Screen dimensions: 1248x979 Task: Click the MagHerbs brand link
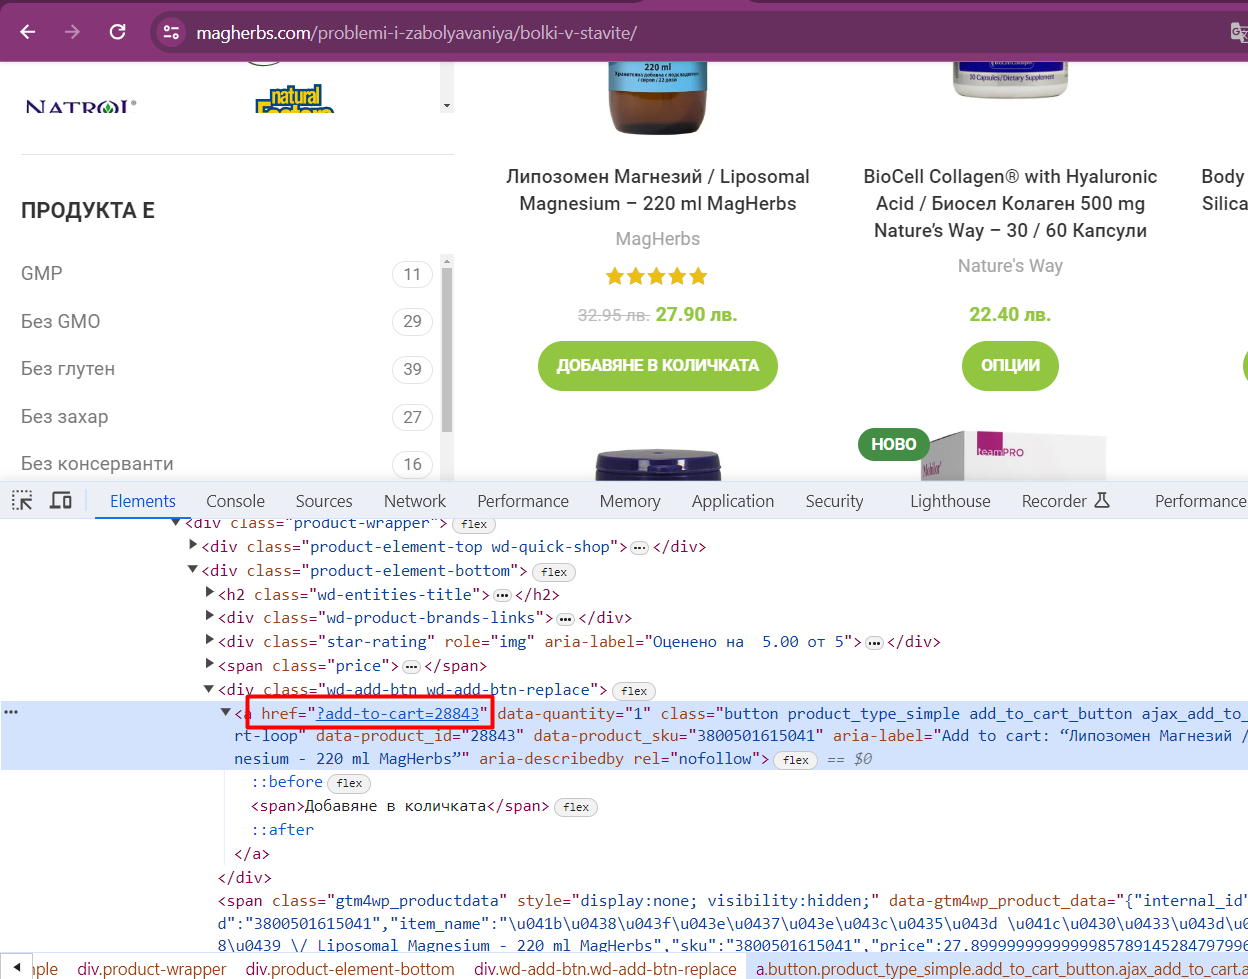click(x=658, y=239)
